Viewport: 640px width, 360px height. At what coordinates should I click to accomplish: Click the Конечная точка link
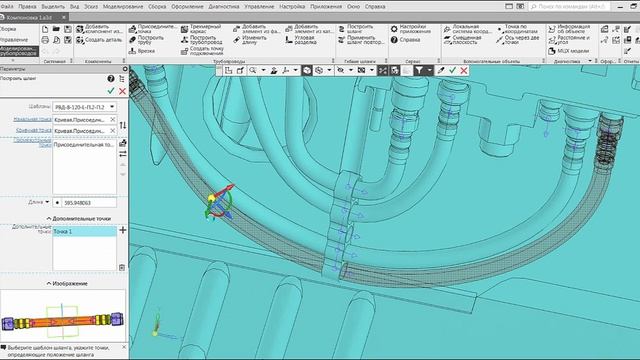(x=34, y=130)
